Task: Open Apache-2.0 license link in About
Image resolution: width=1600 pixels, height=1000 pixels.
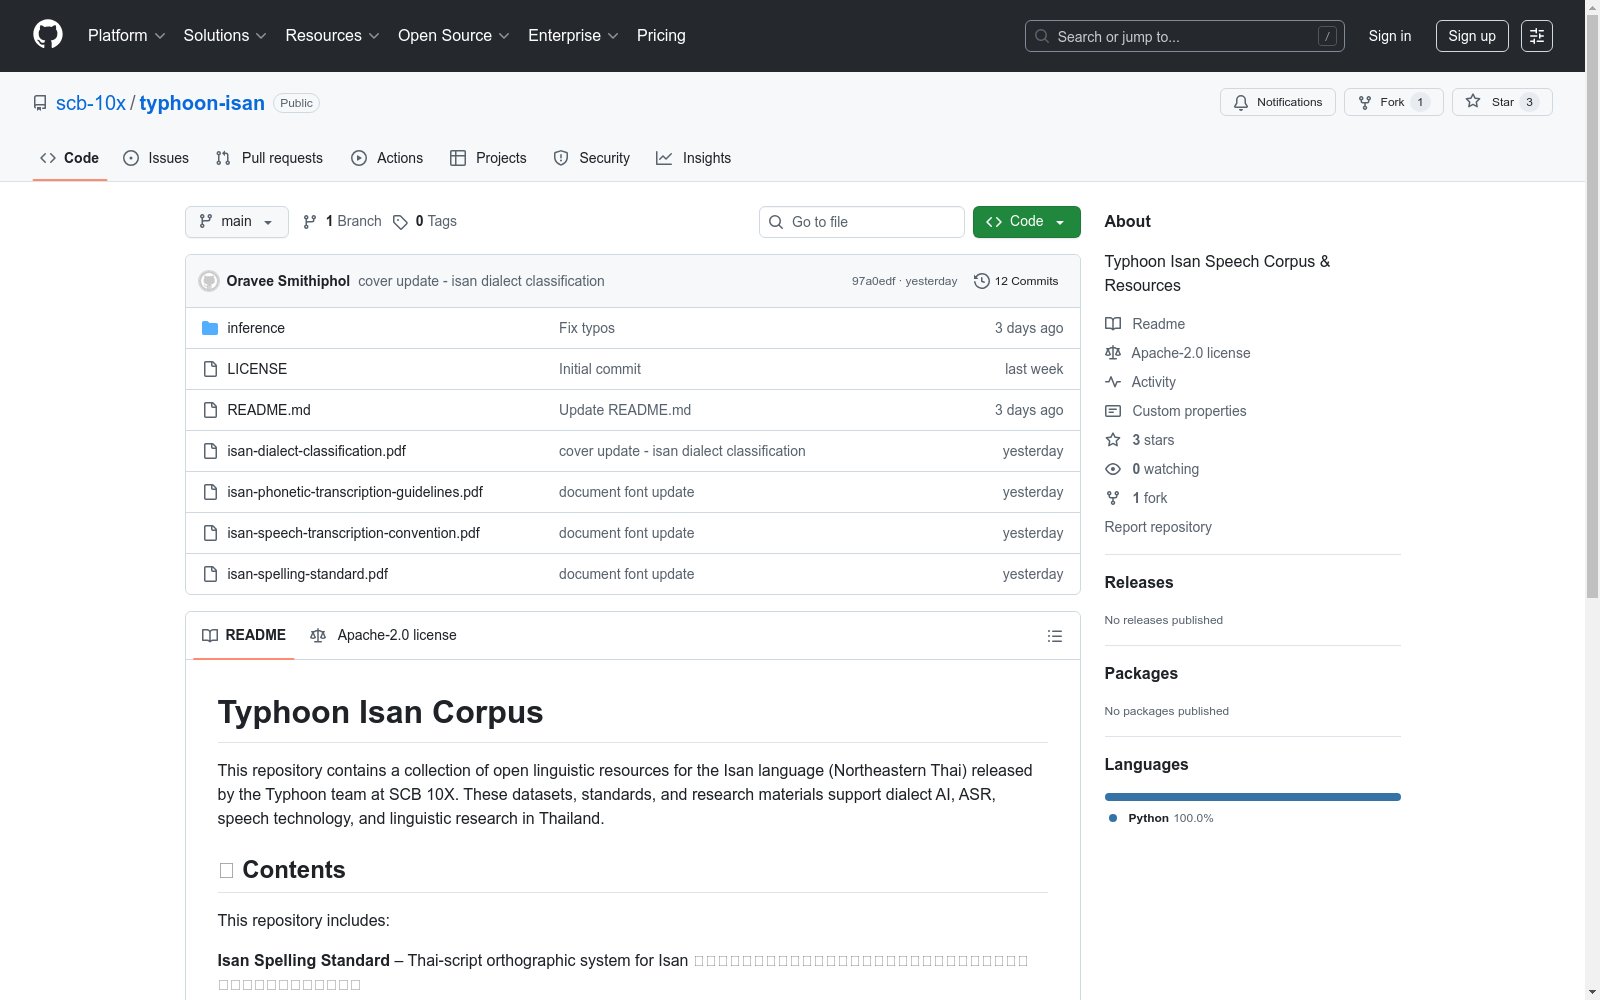Action: click(1178, 353)
